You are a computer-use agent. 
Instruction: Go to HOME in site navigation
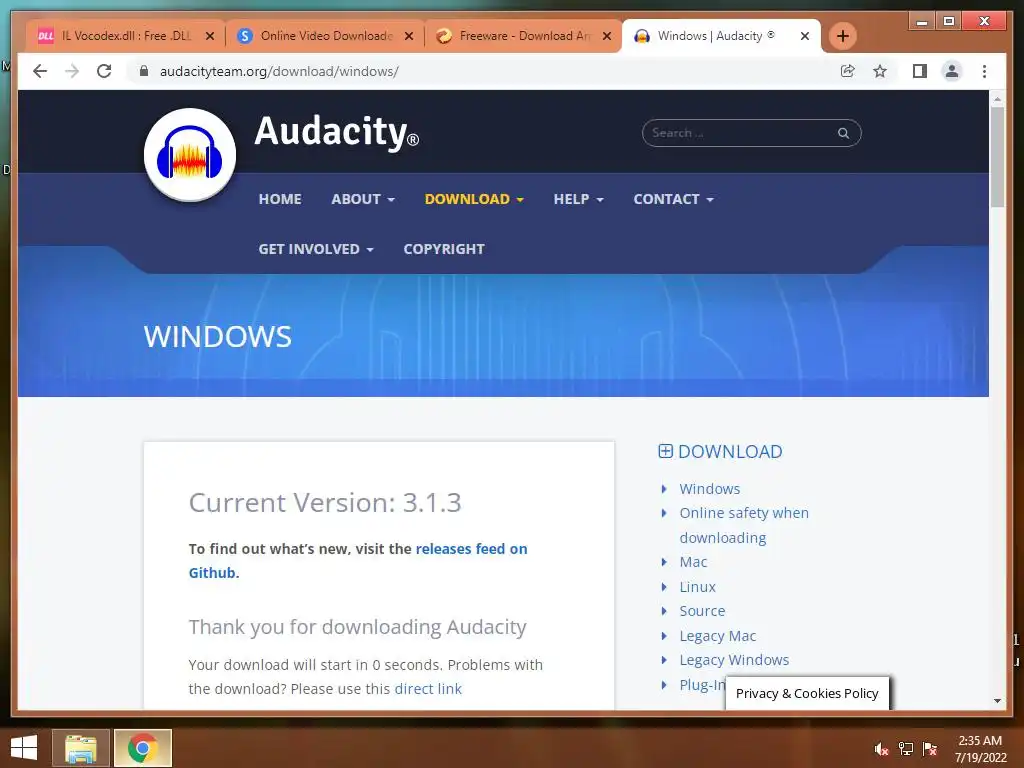pyautogui.click(x=280, y=199)
